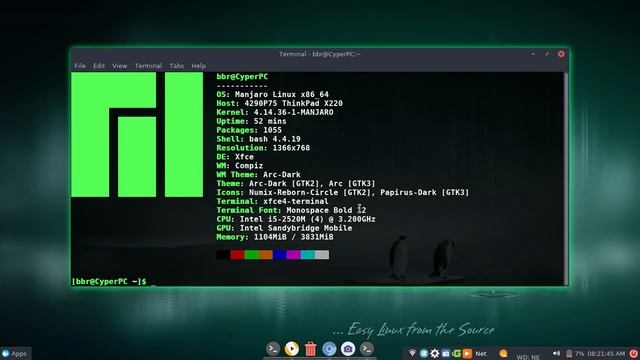Open the settings gear tray icon
The width and height of the screenshot is (640, 360).
[x=435, y=353]
